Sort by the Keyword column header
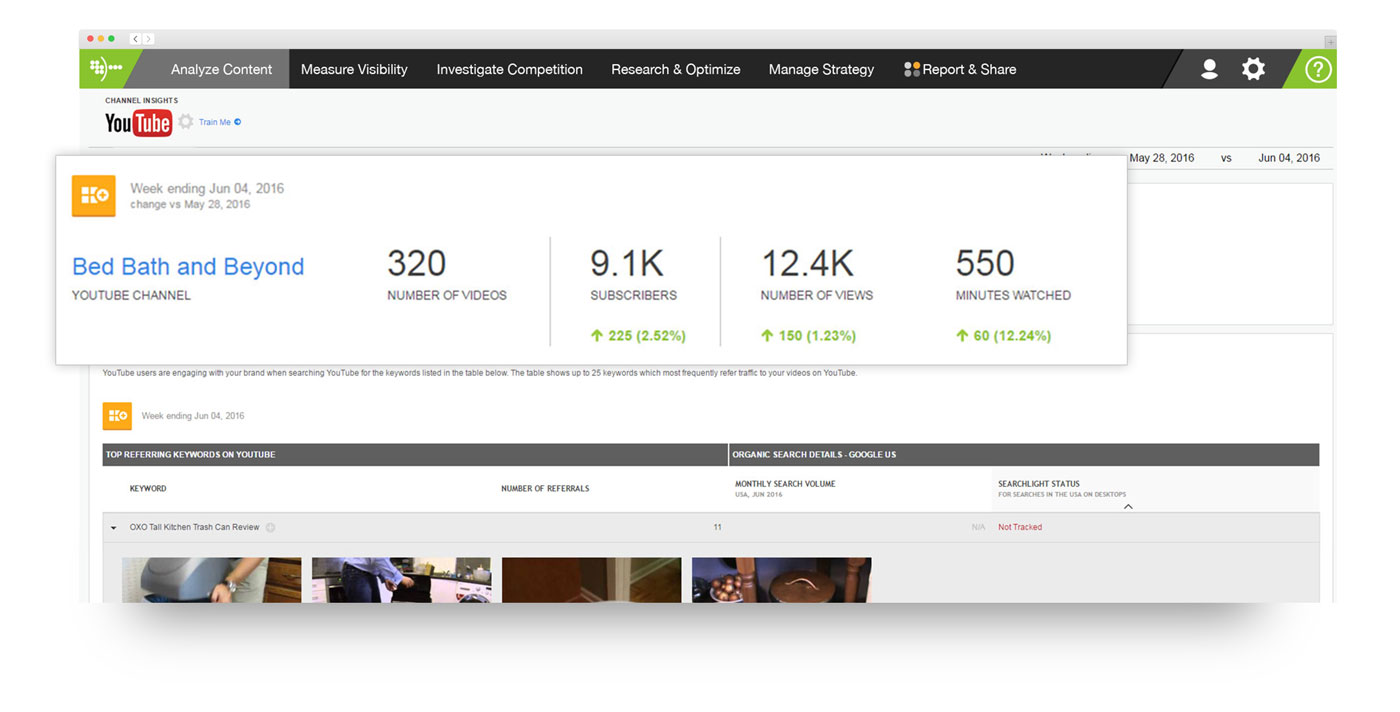This screenshot has height=712, width=1400. (148, 489)
